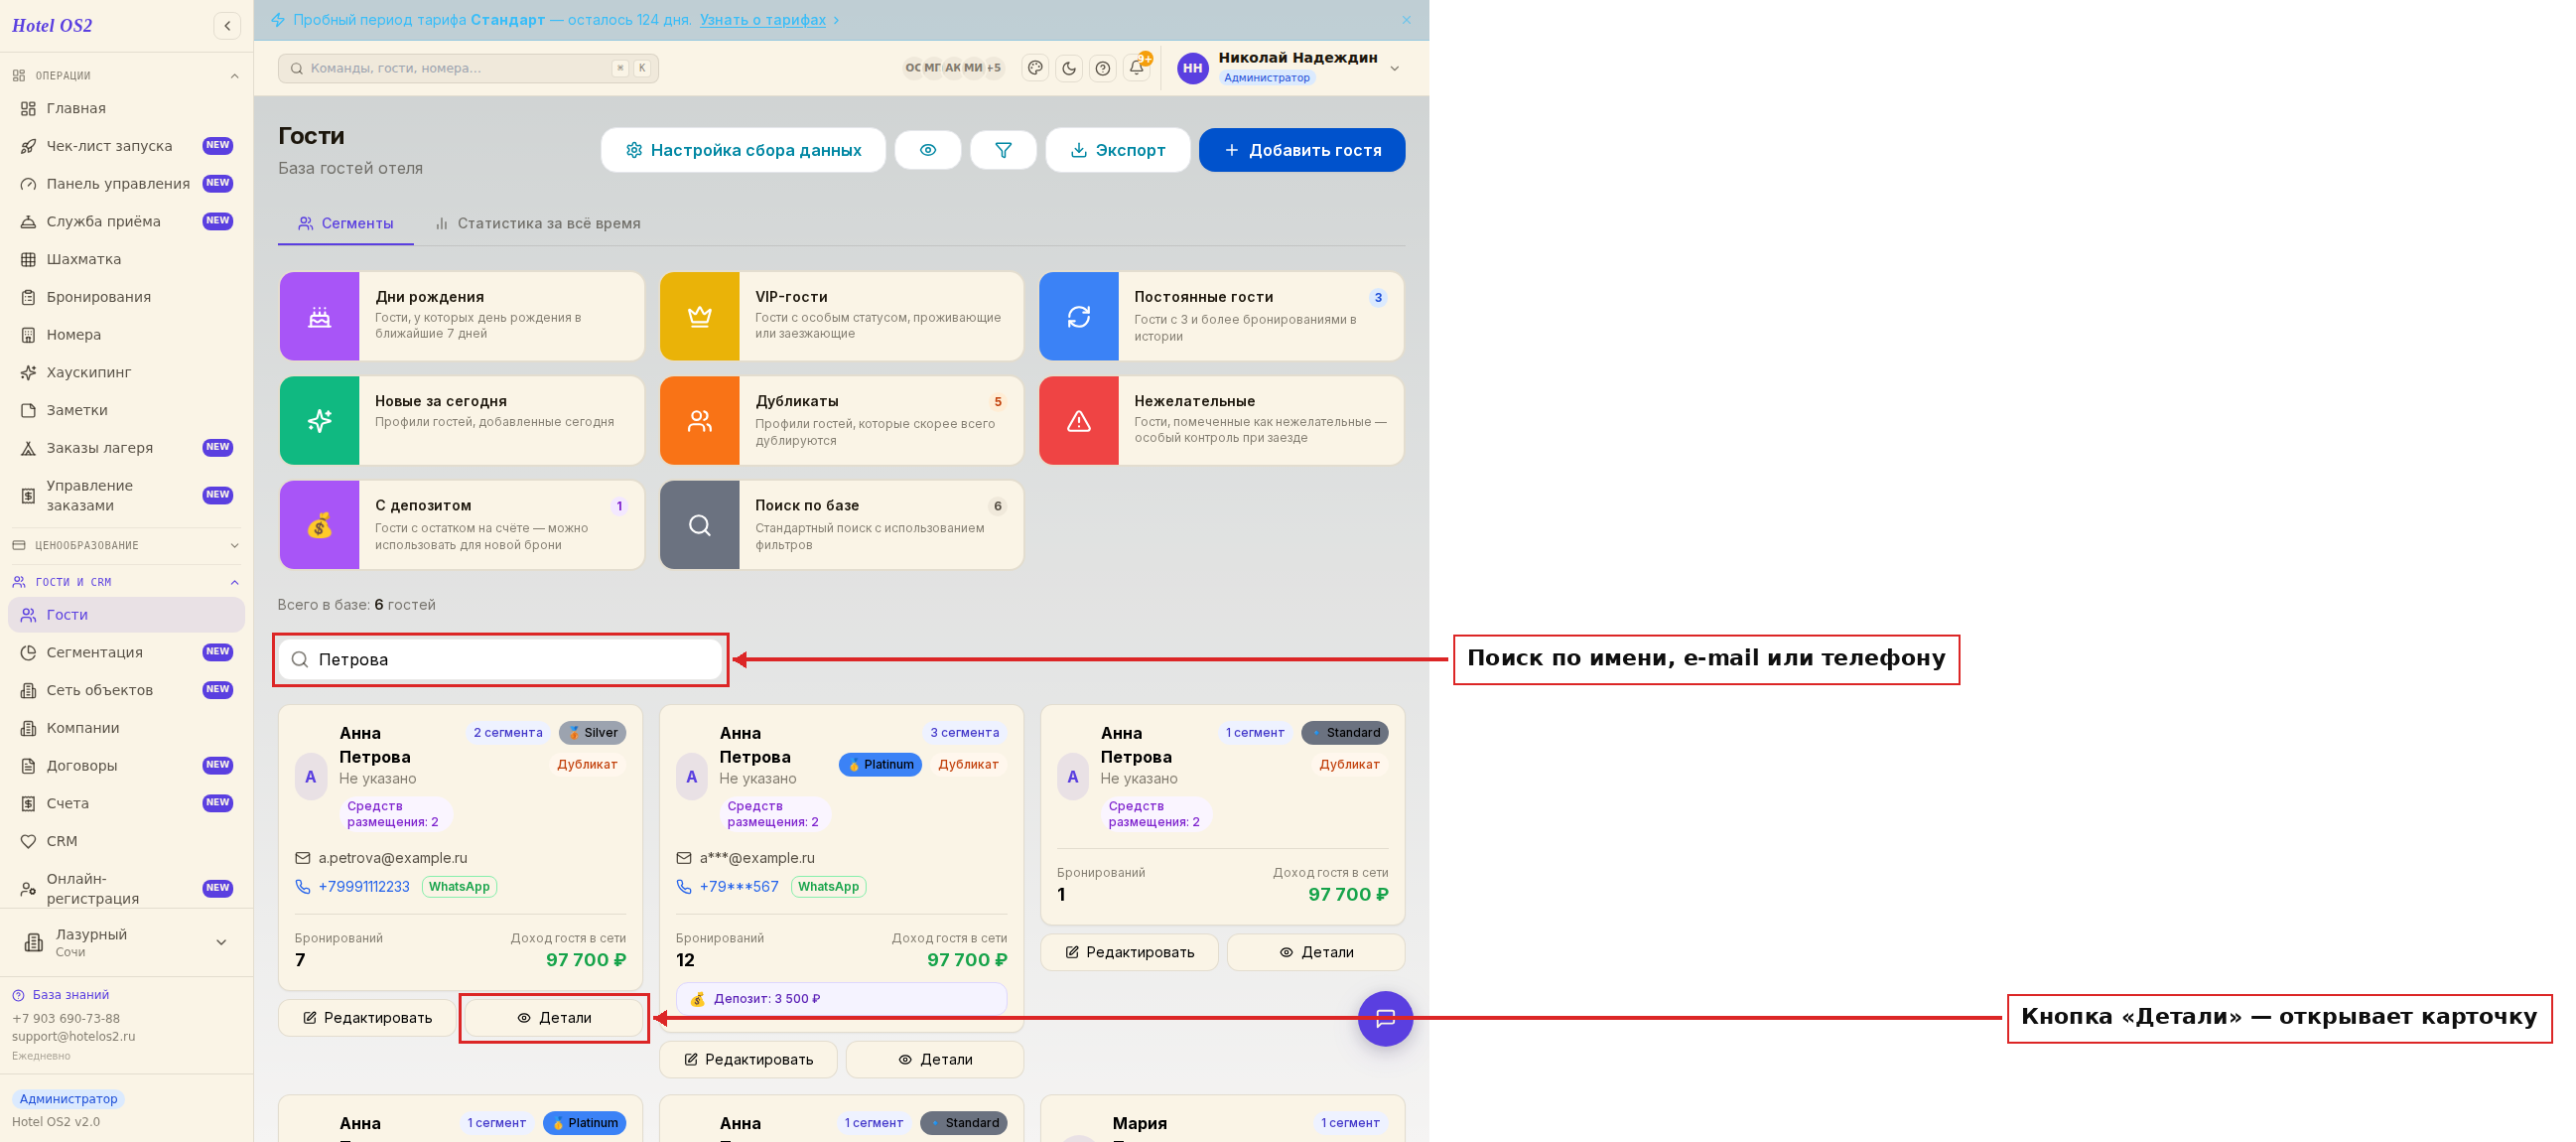Click the Hotel OS2 logo

click(x=52, y=26)
